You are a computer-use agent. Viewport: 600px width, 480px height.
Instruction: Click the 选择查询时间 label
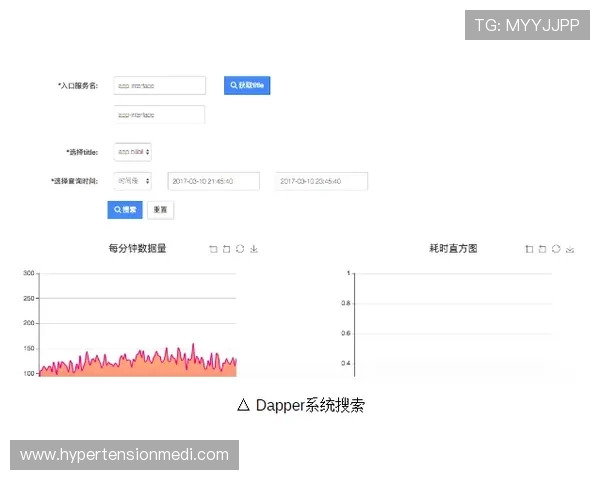[x=75, y=181]
